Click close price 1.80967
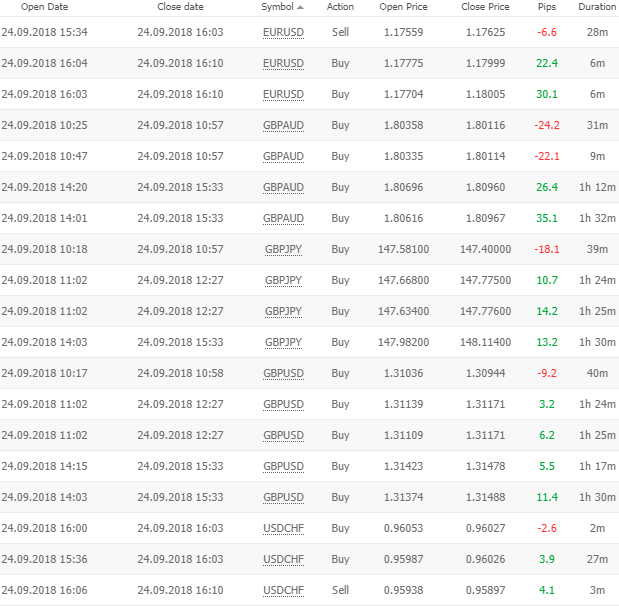This screenshot has width=619, height=606. pyautogui.click(x=485, y=218)
